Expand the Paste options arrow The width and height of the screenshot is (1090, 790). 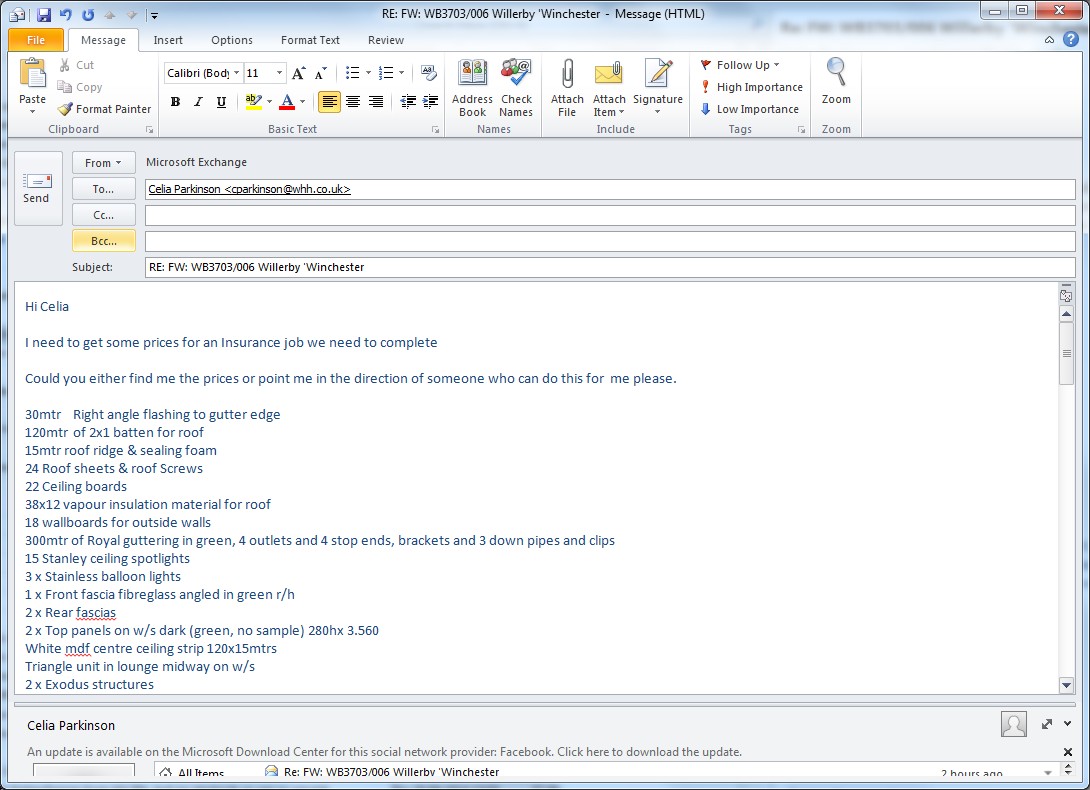[x=32, y=111]
